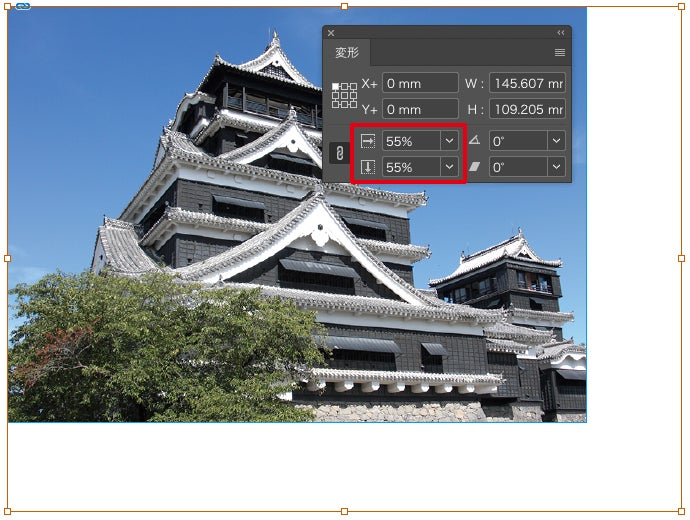
Task: Click the horizontal scale percentage 55% field
Action: point(411,141)
